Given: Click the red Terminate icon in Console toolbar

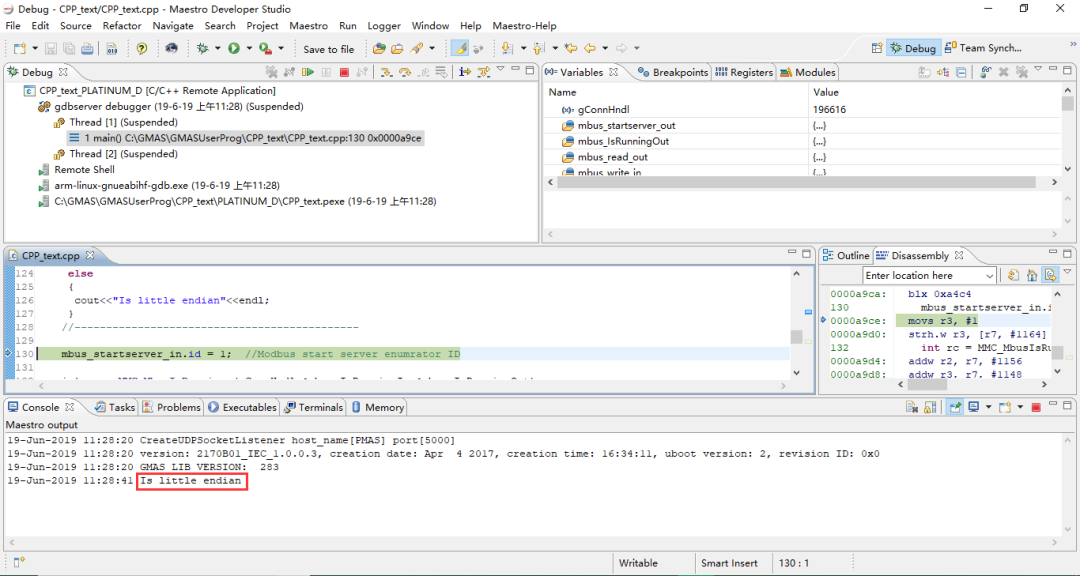Looking at the screenshot, I should click(1036, 407).
